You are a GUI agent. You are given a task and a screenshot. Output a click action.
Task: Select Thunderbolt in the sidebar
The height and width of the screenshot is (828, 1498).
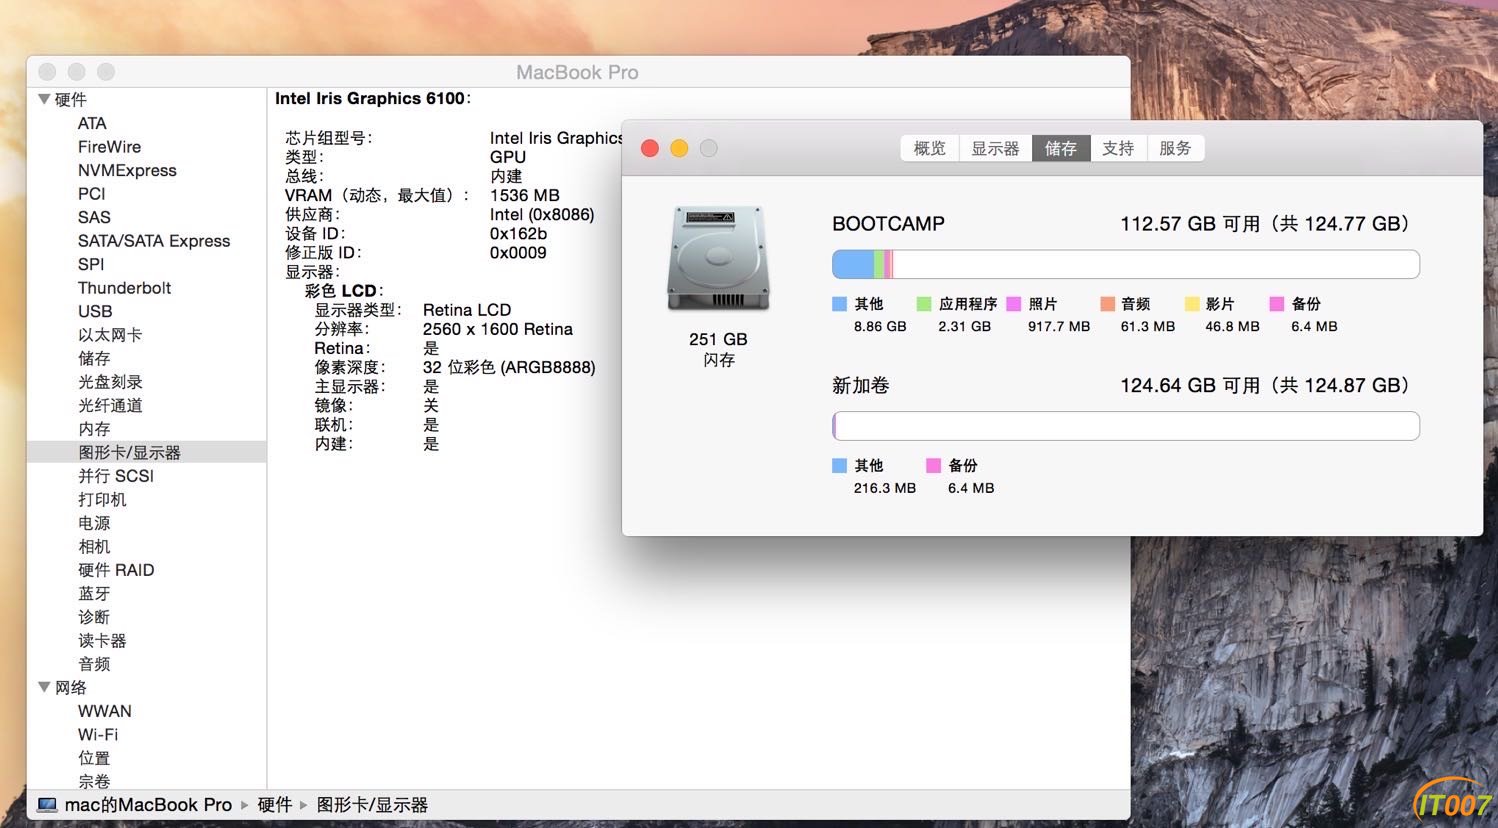coord(124,288)
